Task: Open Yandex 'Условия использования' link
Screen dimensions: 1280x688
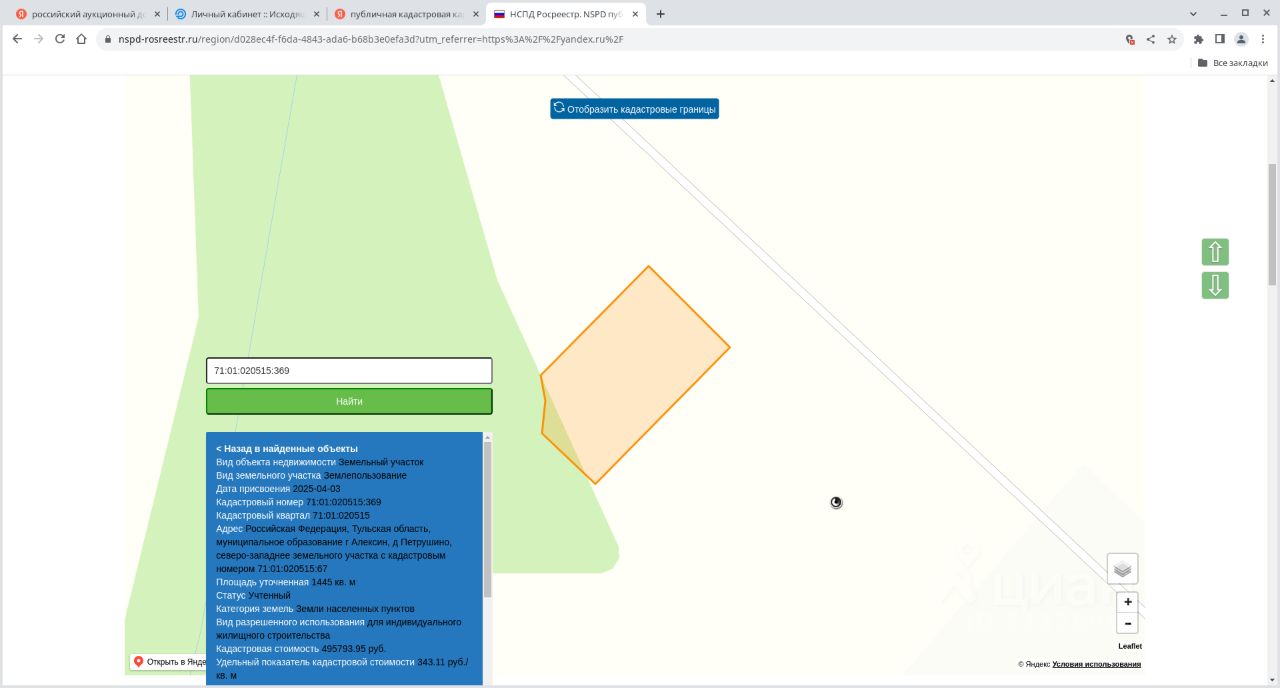Action: 1096,664
